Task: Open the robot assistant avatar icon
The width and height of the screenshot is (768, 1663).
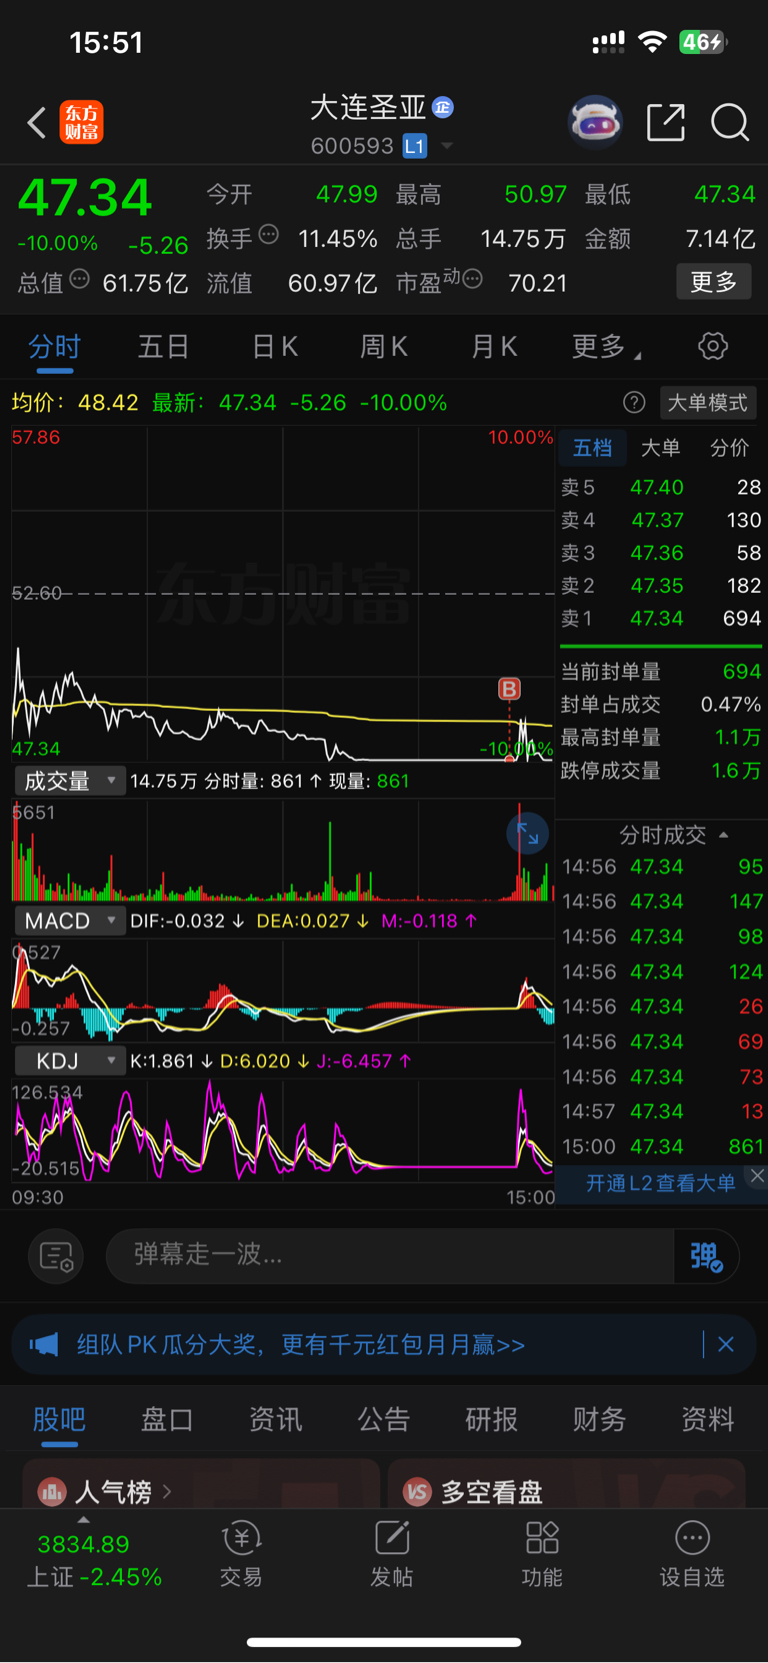Action: click(595, 123)
